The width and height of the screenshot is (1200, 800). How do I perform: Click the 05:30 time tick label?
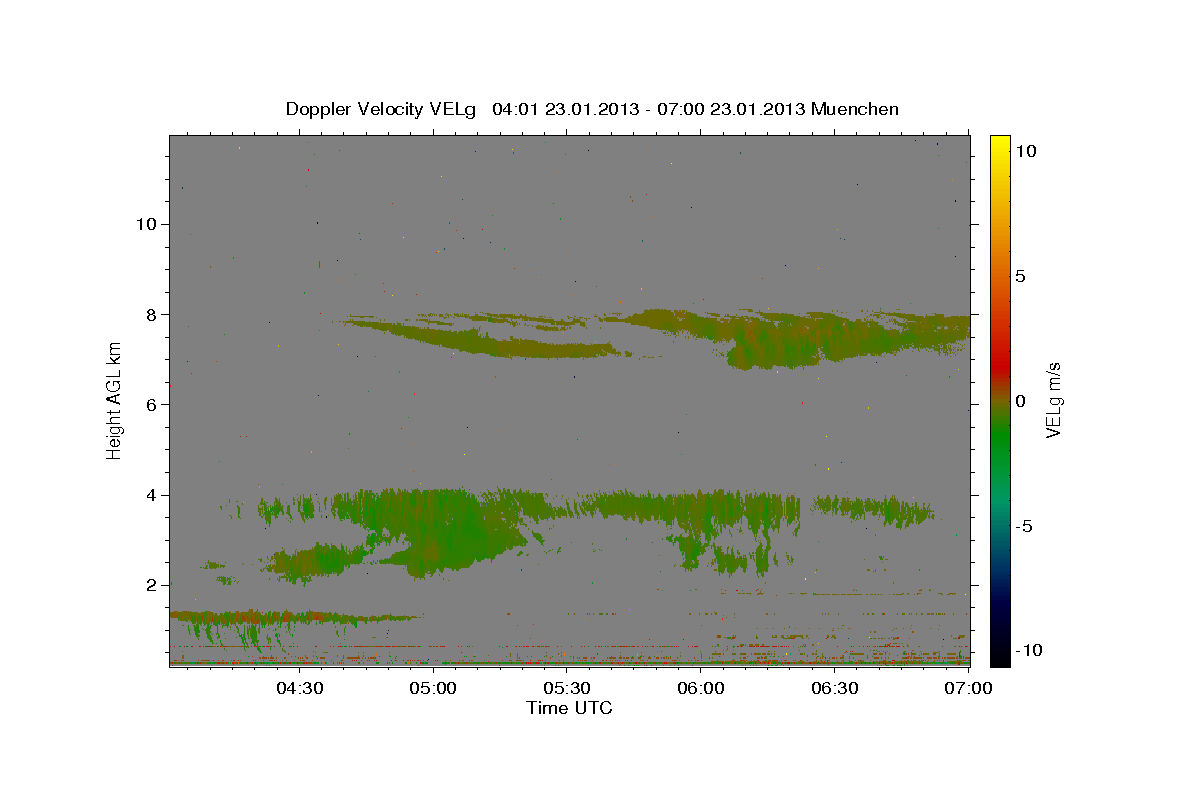tap(567, 688)
